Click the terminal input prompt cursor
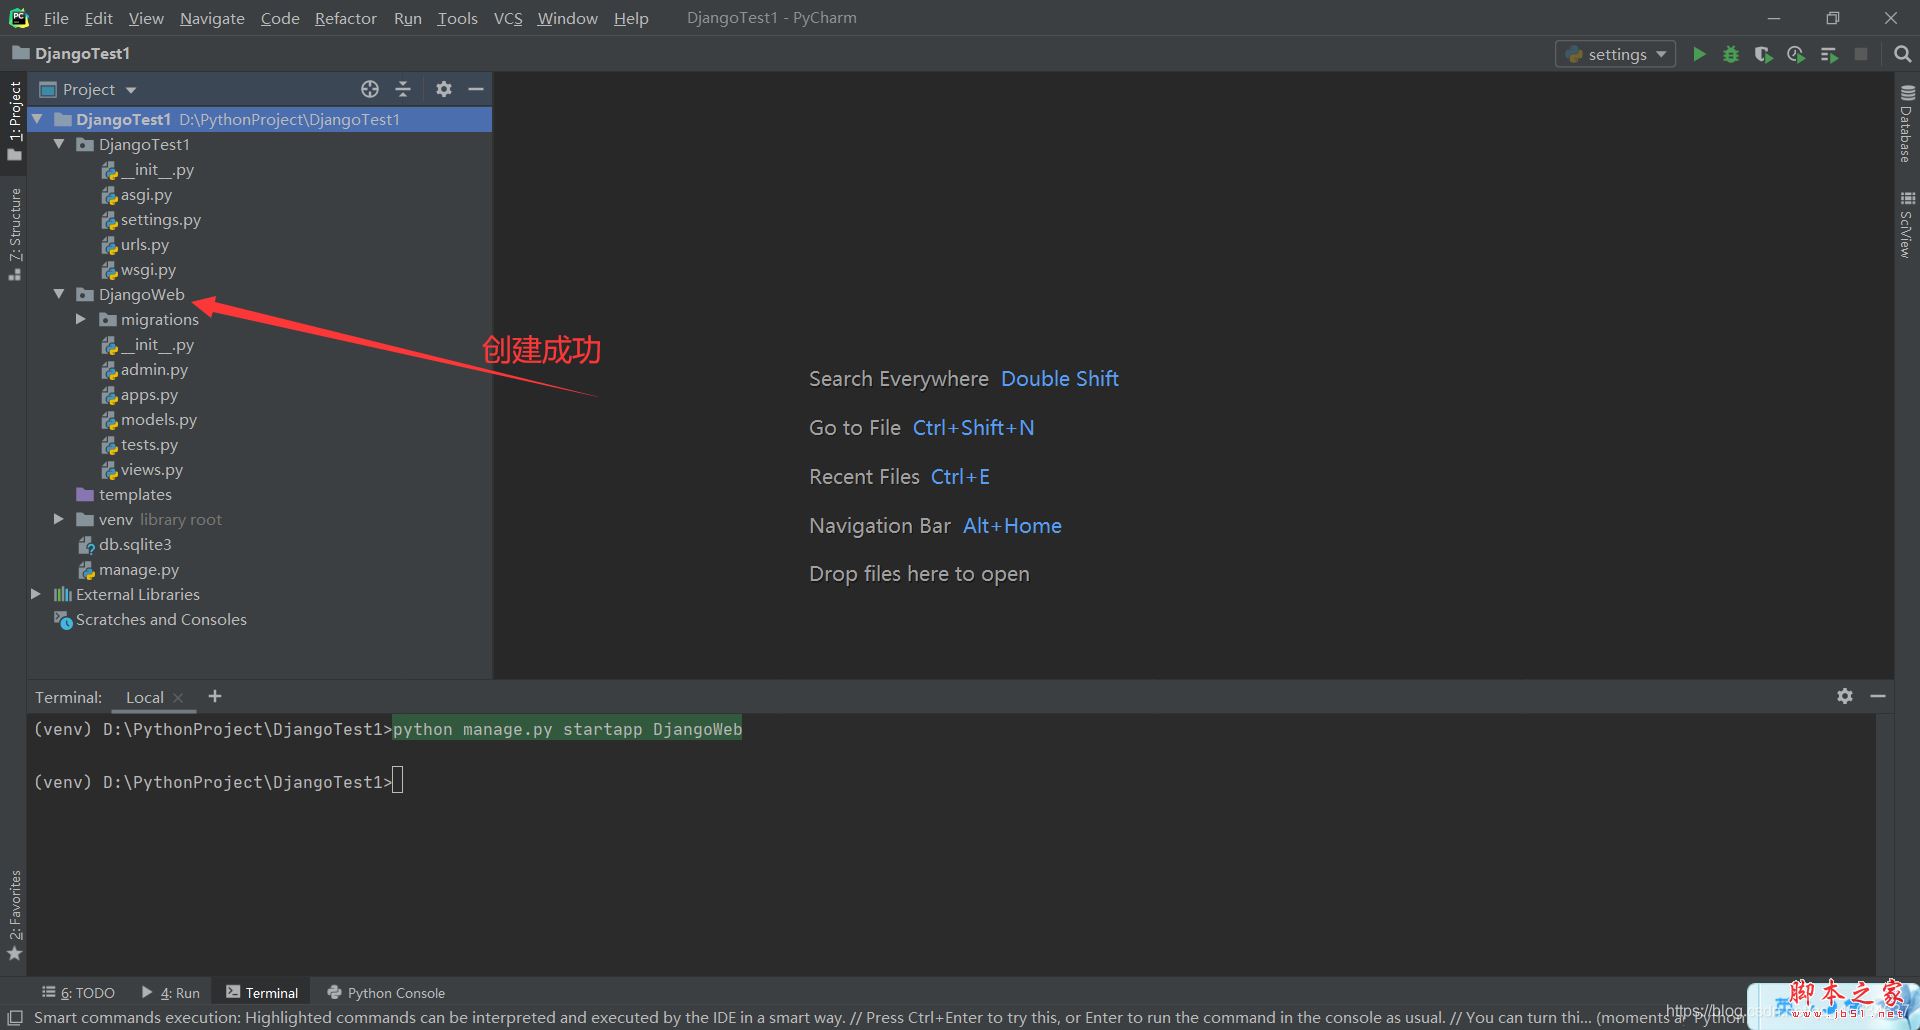The width and height of the screenshot is (1920, 1030). pyautogui.click(x=398, y=781)
